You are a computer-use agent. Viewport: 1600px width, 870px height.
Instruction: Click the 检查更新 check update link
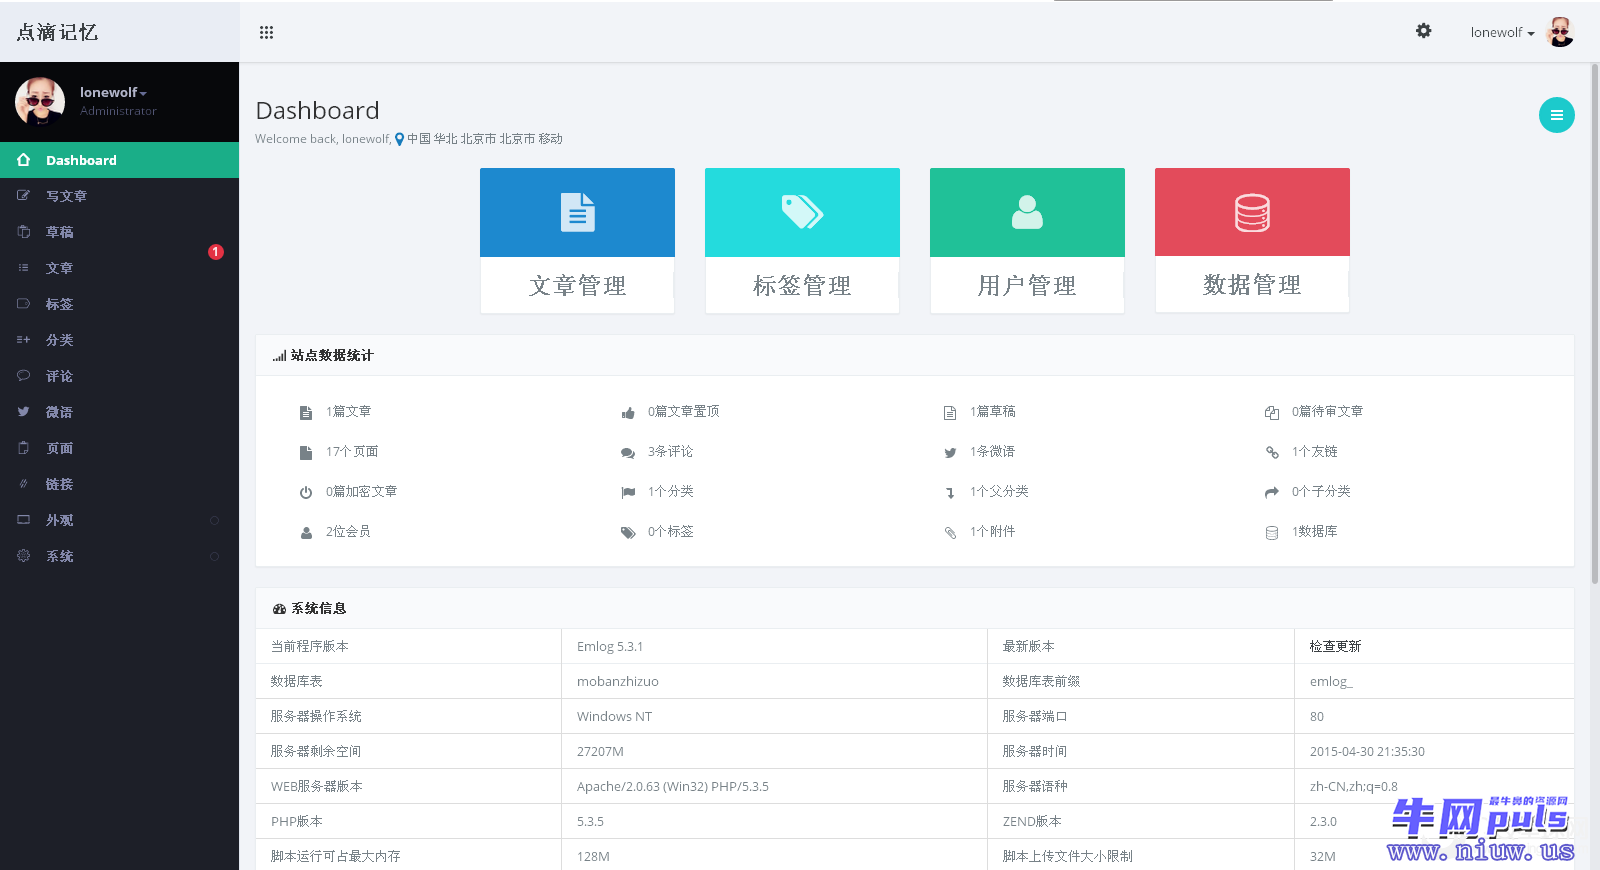(1335, 646)
